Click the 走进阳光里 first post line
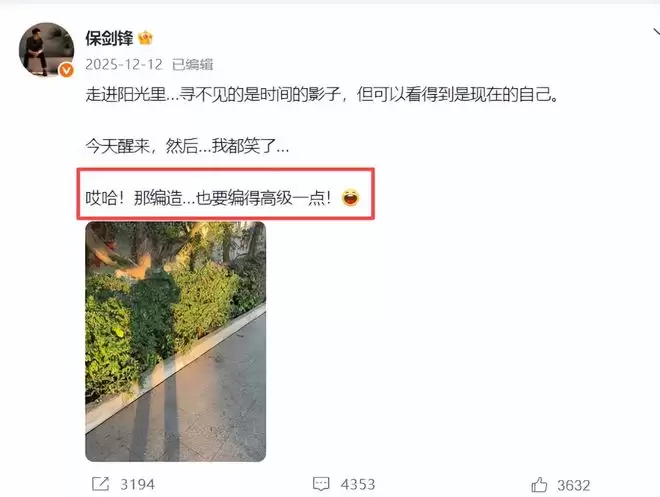The height and width of the screenshot is (497, 660). pos(322,94)
